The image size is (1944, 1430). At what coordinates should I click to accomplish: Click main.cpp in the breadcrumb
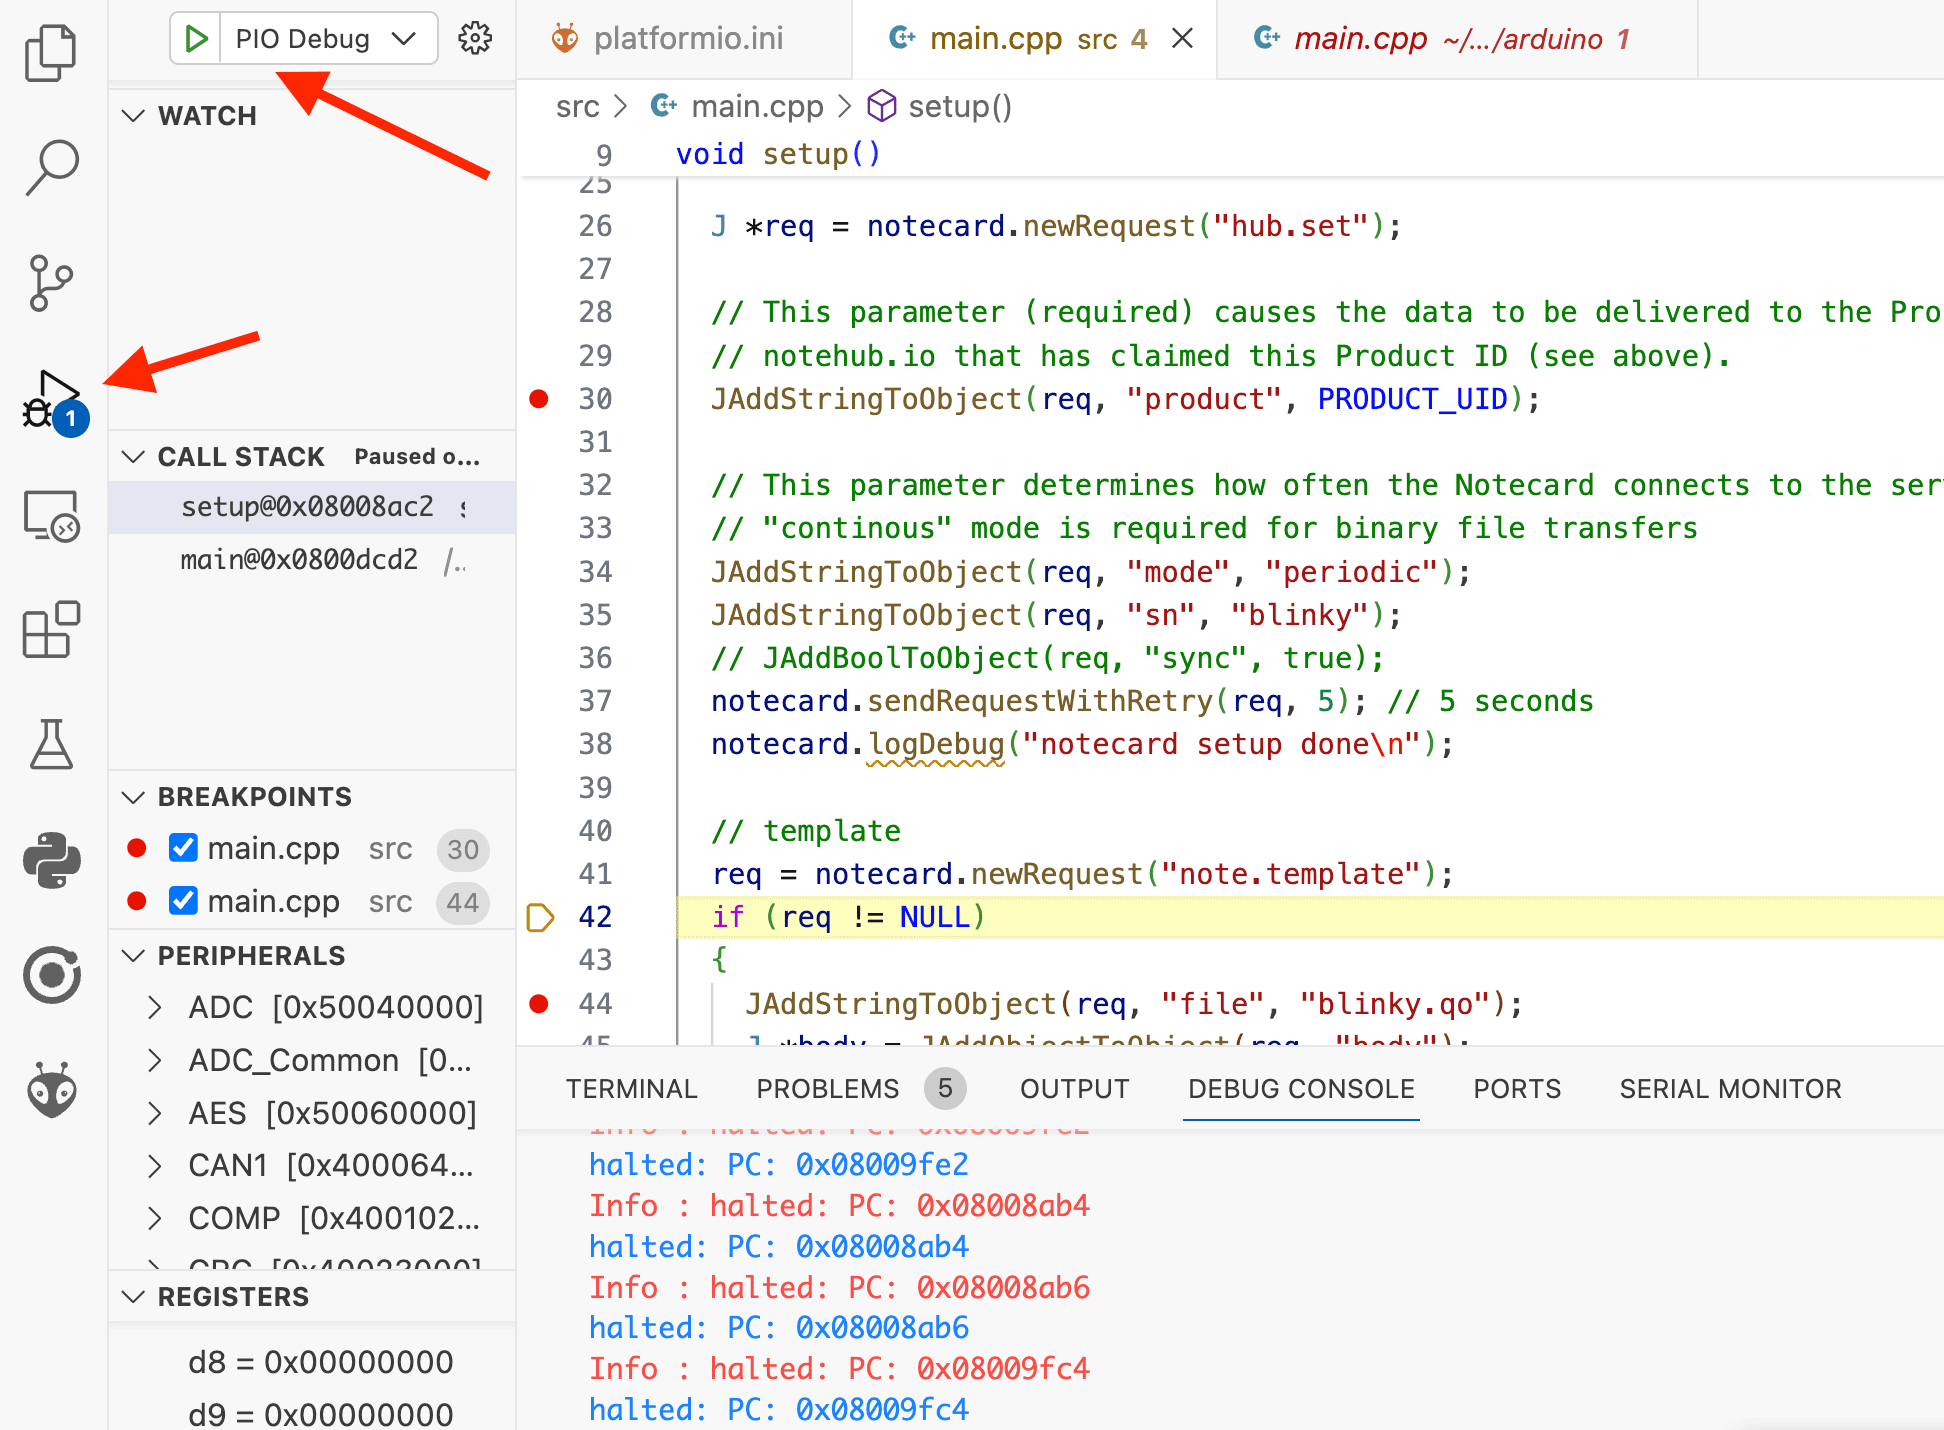point(757,106)
